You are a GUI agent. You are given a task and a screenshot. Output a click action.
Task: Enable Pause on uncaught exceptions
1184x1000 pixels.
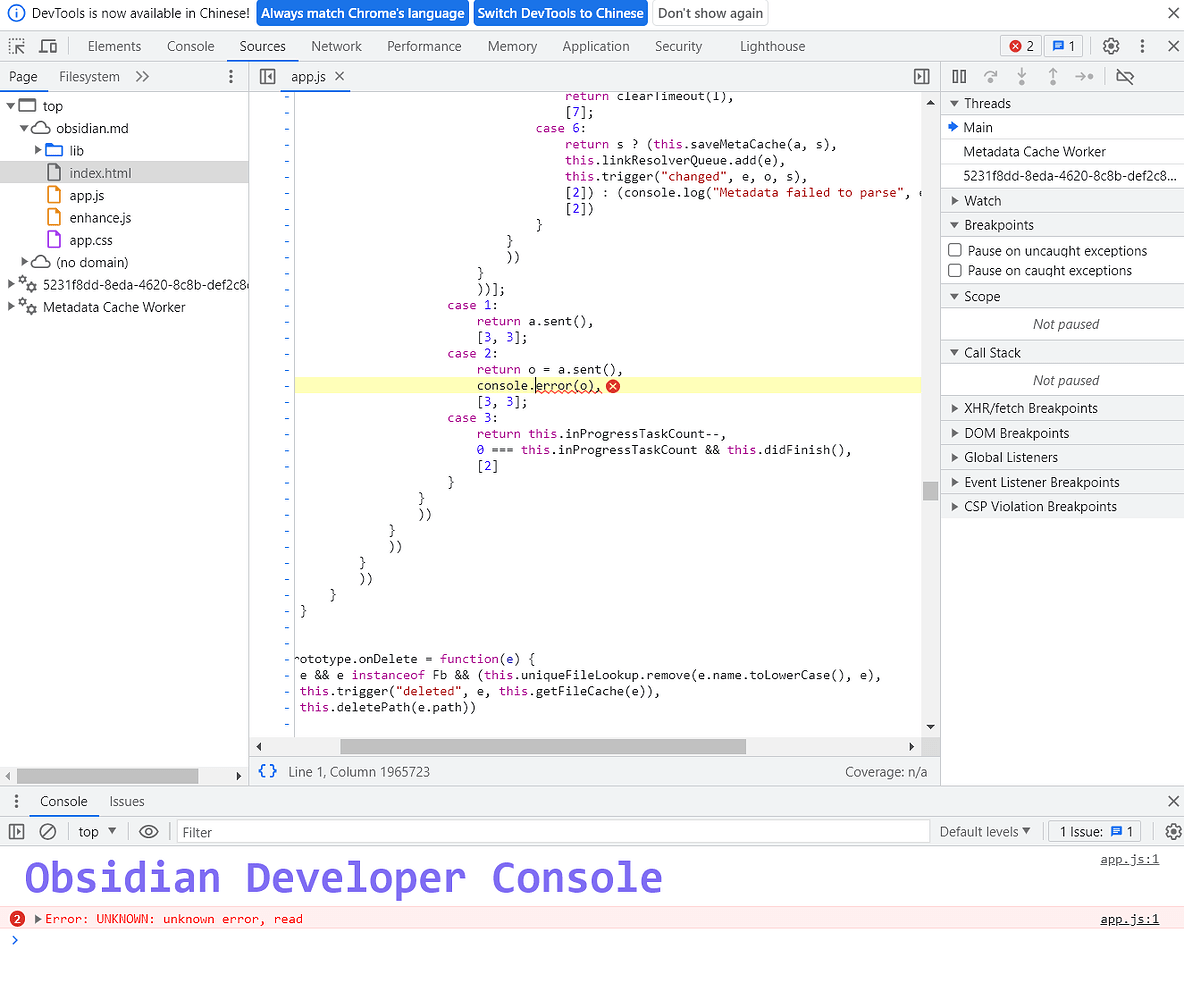pyautogui.click(x=955, y=251)
